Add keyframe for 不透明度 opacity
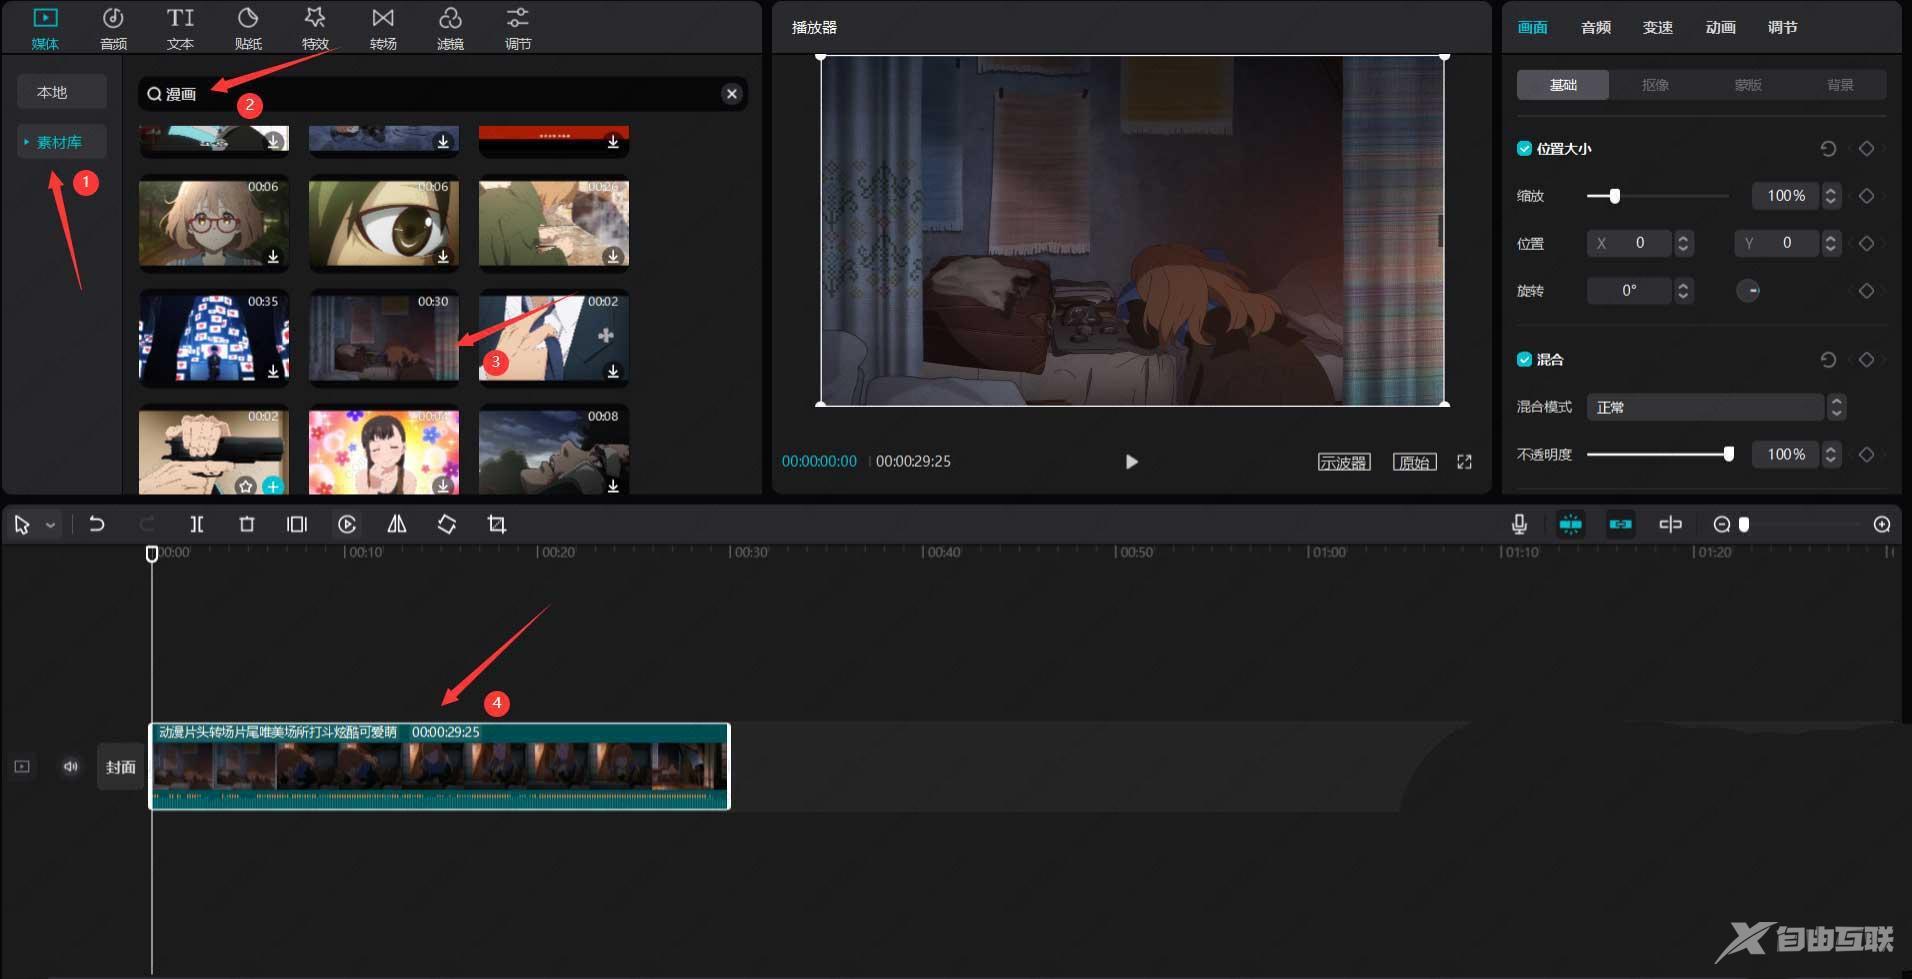1912x979 pixels. (1866, 454)
